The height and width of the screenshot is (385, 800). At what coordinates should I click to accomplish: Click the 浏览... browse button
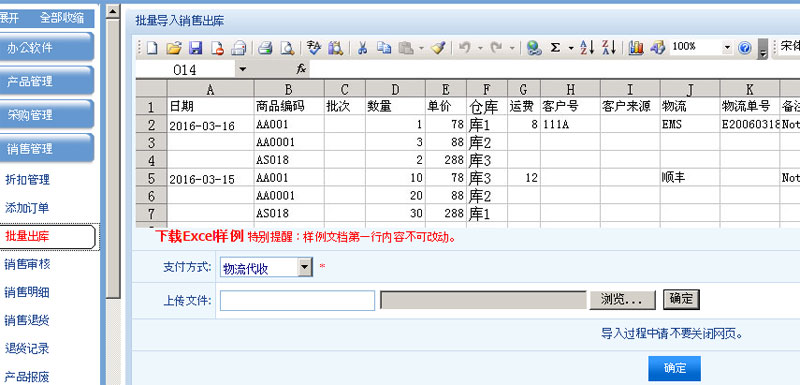tap(622, 300)
